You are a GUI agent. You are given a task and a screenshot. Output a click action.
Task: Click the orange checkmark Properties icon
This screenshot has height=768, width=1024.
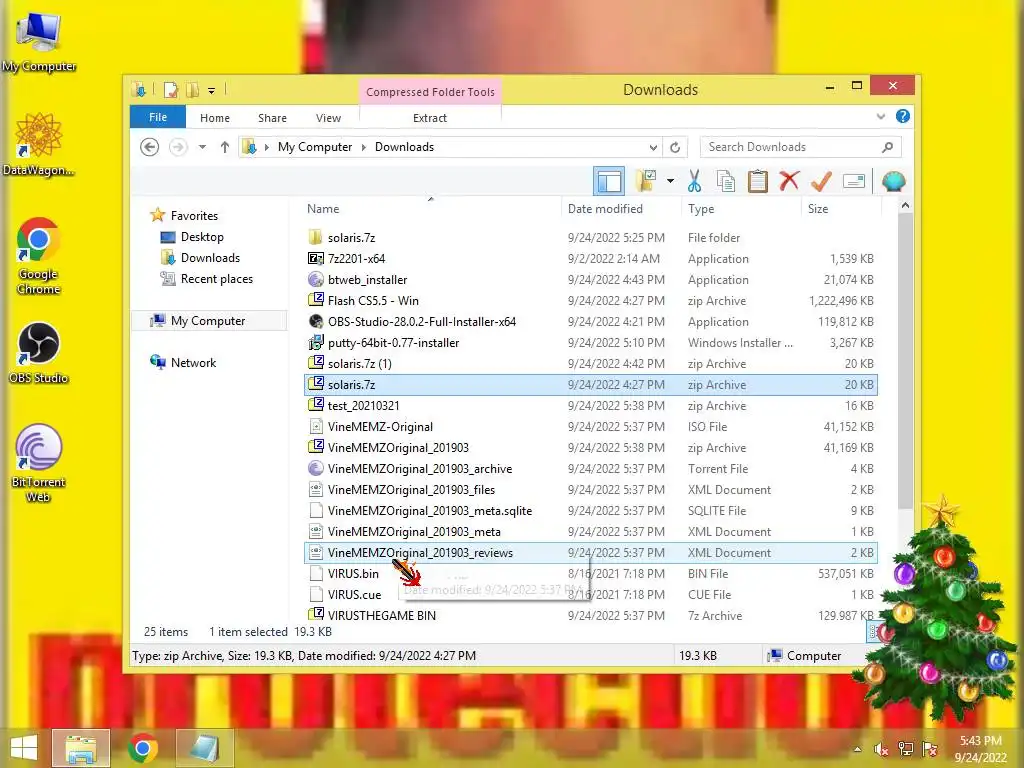point(821,182)
